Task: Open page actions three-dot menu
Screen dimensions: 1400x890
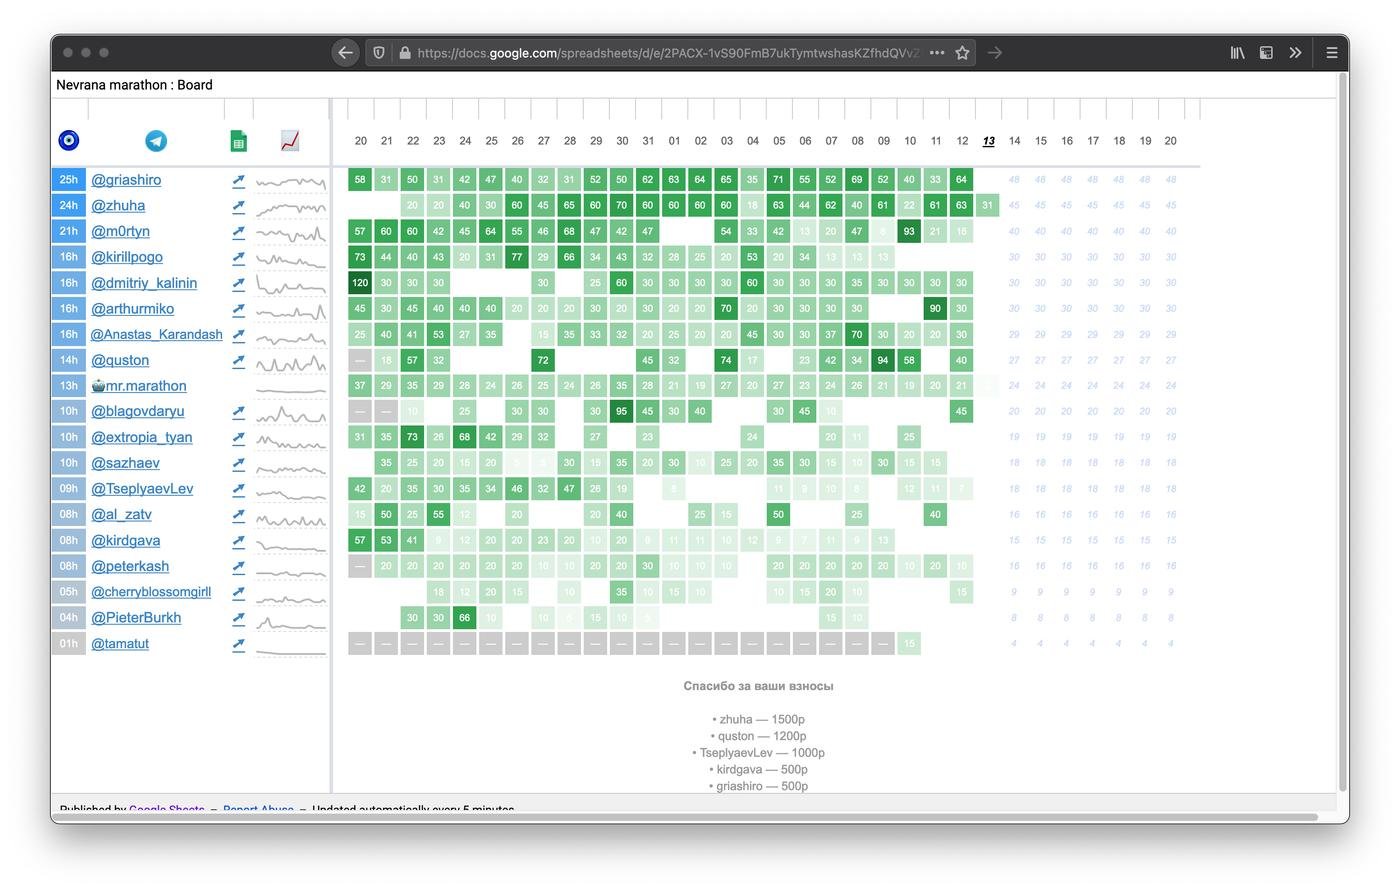Action: tap(936, 53)
